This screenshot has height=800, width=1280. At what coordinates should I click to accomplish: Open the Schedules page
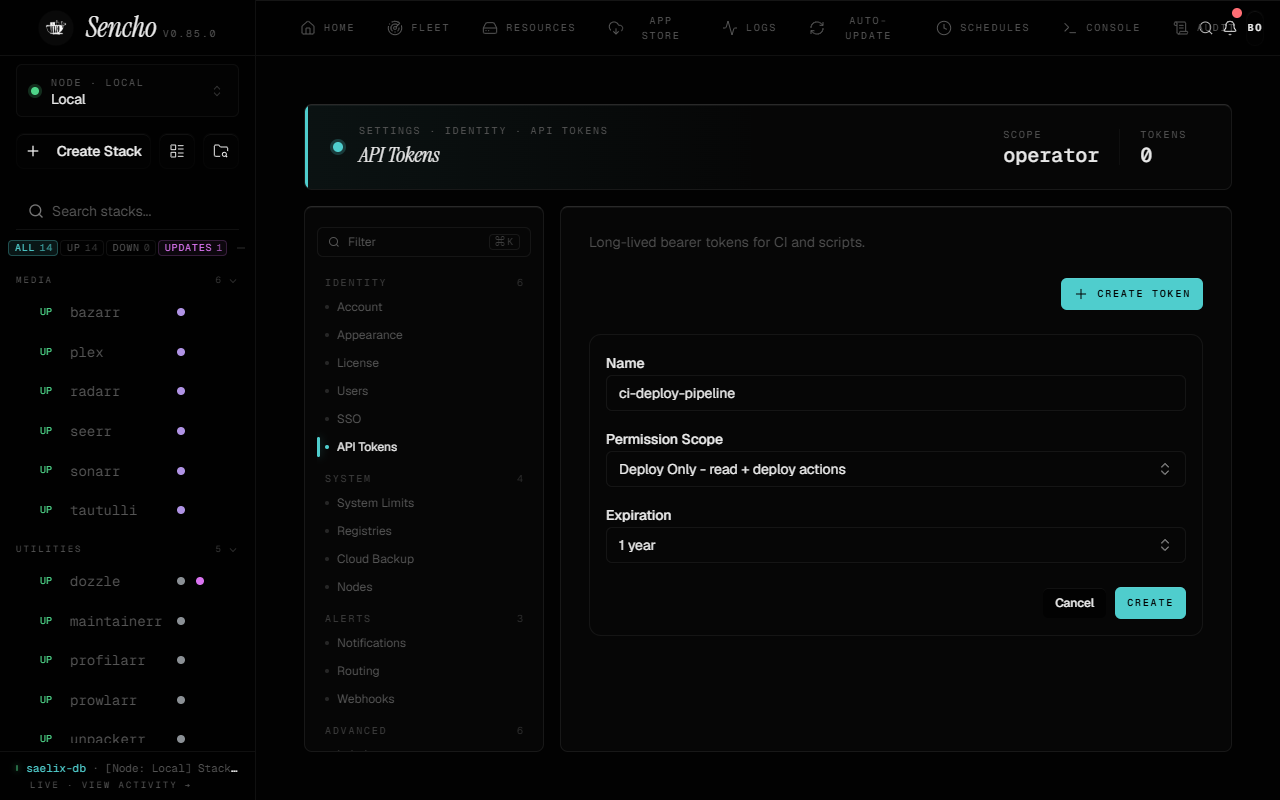click(983, 28)
